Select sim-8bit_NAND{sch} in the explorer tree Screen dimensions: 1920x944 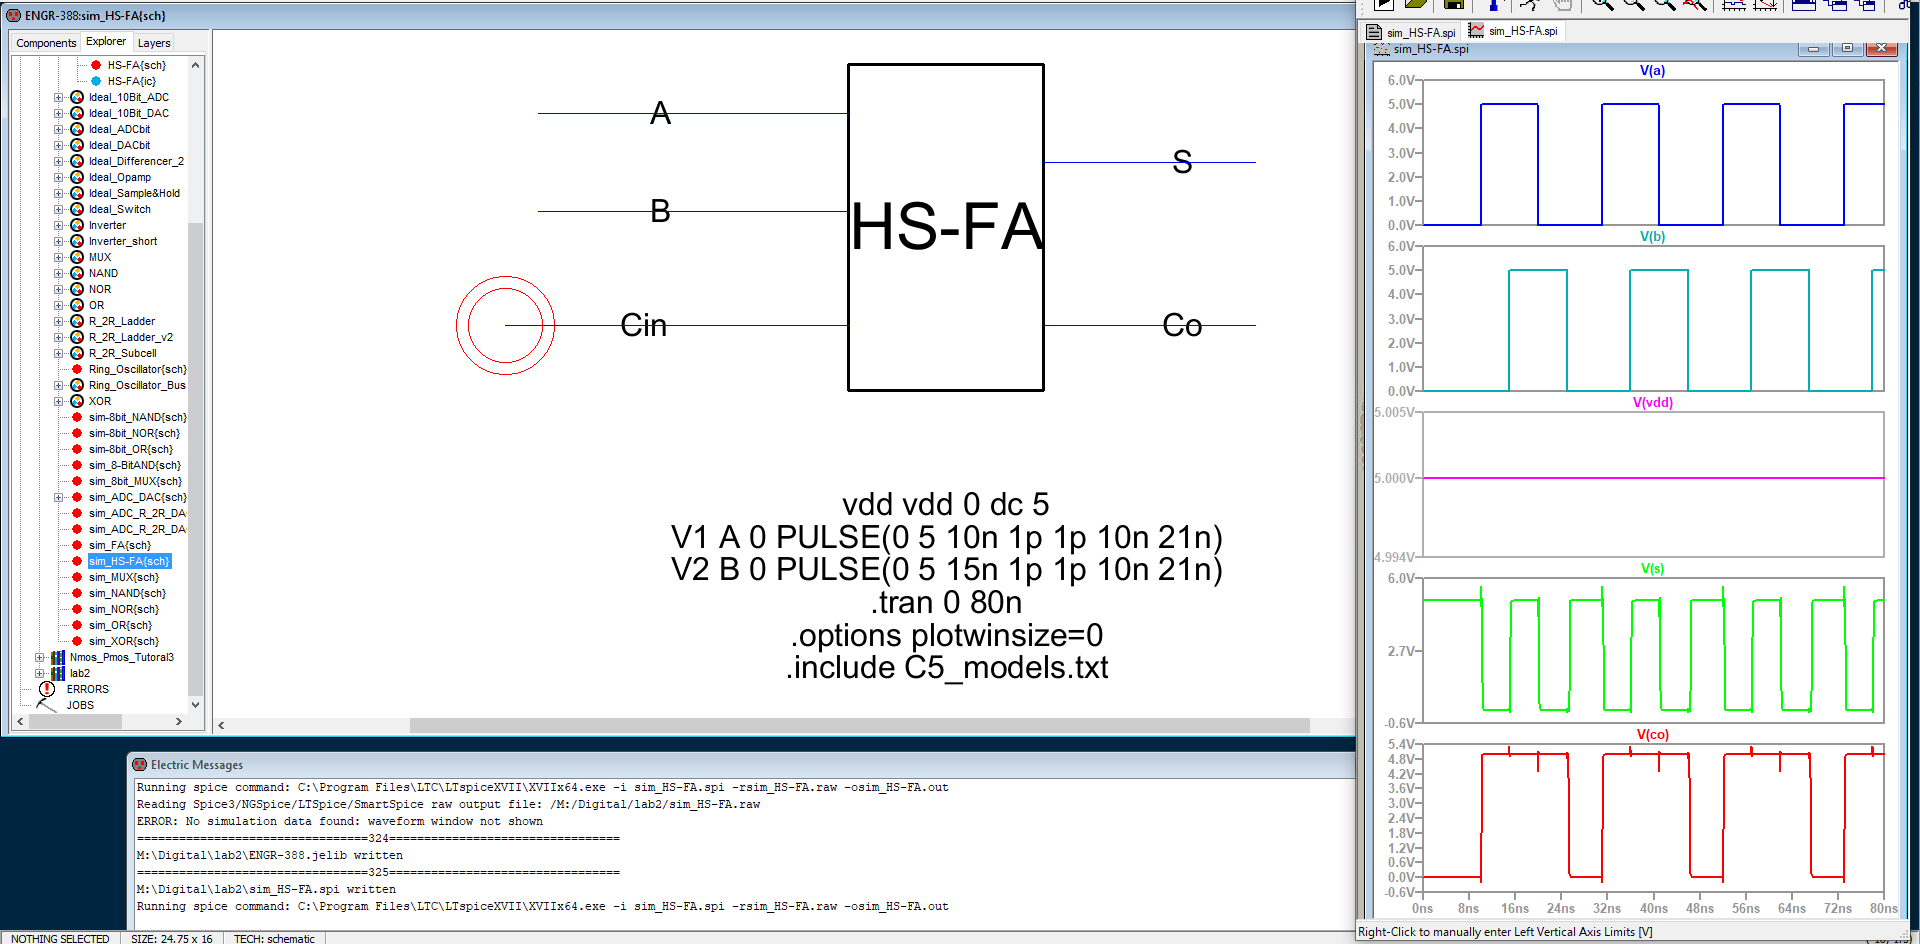pos(137,417)
